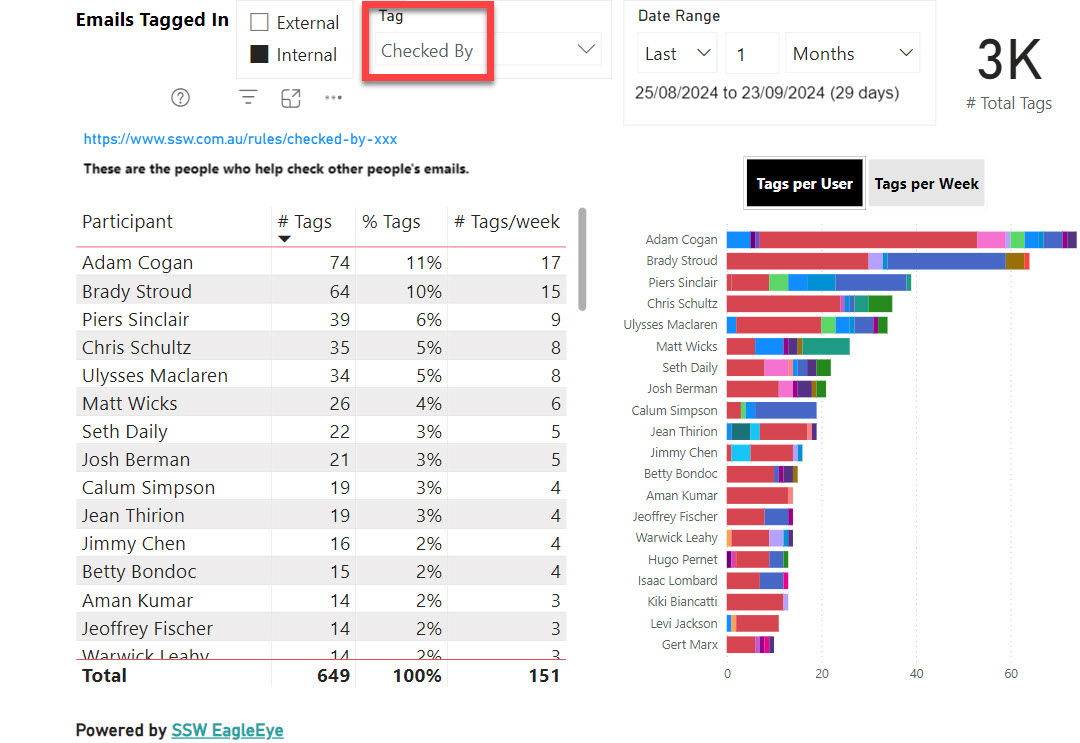Open the more options ellipsis menu
Image resolution: width=1080 pixels, height=743 pixels.
(334, 97)
